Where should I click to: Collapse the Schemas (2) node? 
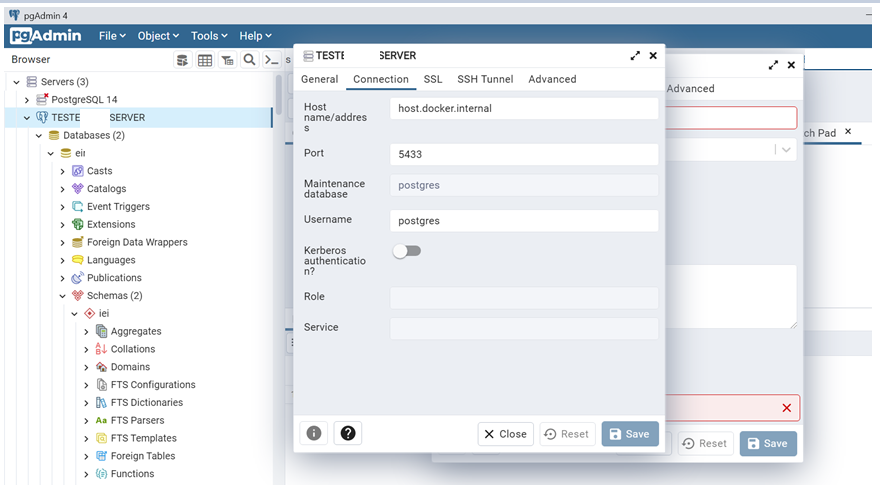pyautogui.click(x=62, y=296)
